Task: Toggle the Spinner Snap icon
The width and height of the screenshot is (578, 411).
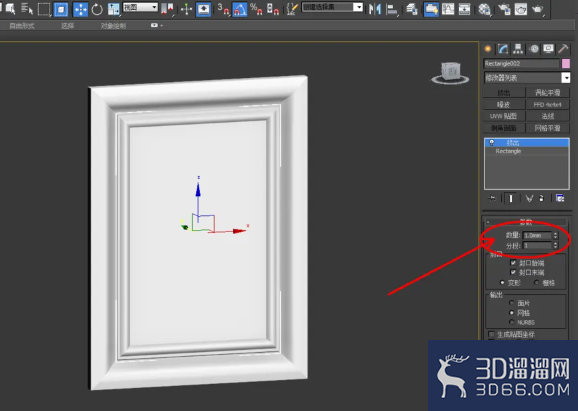Action: [x=272, y=9]
